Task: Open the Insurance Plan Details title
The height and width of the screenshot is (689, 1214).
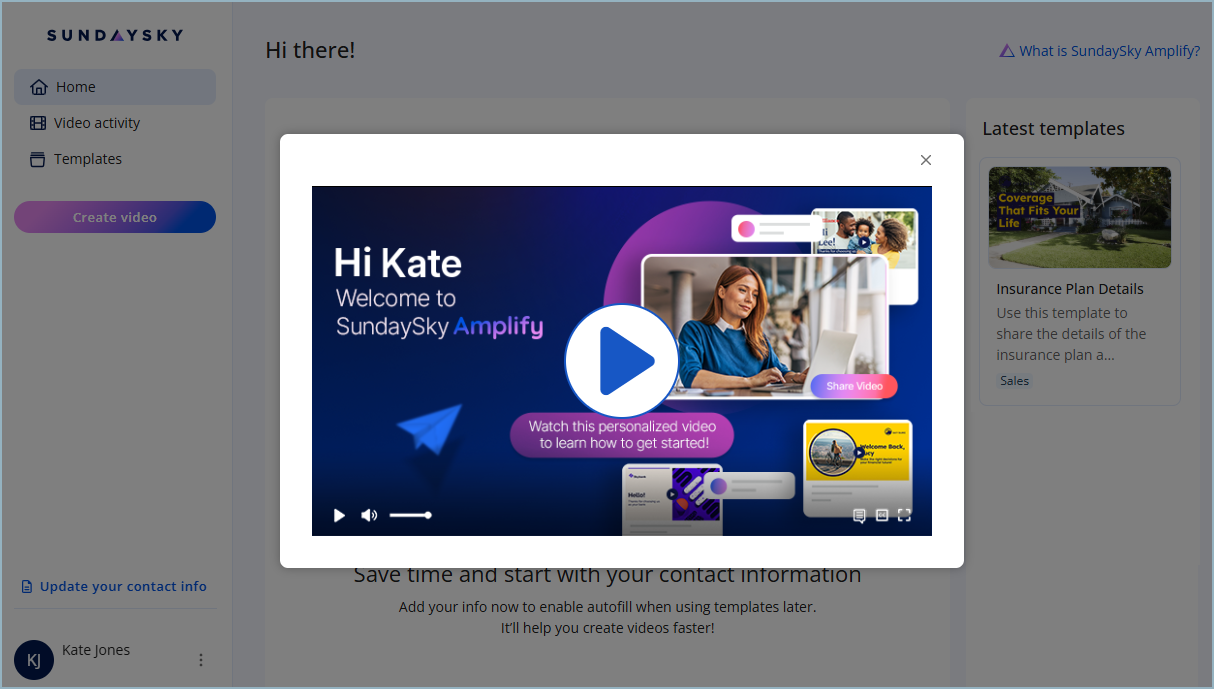Action: [x=1069, y=289]
